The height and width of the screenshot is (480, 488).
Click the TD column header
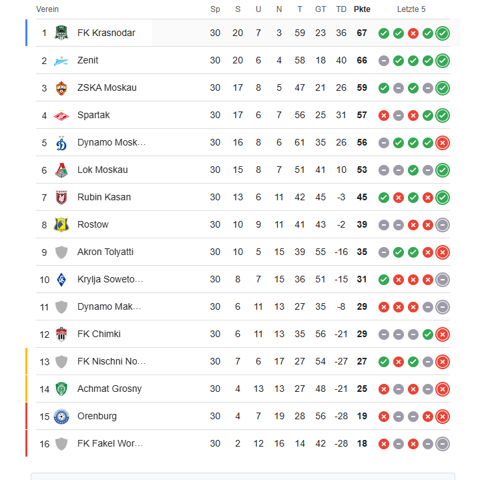(x=341, y=9)
